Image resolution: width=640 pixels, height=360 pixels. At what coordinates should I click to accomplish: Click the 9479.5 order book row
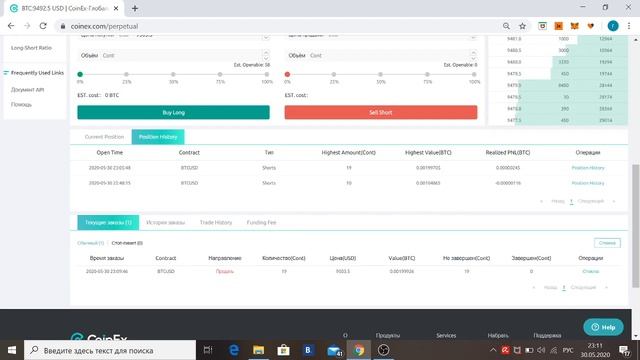coord(558,73)
